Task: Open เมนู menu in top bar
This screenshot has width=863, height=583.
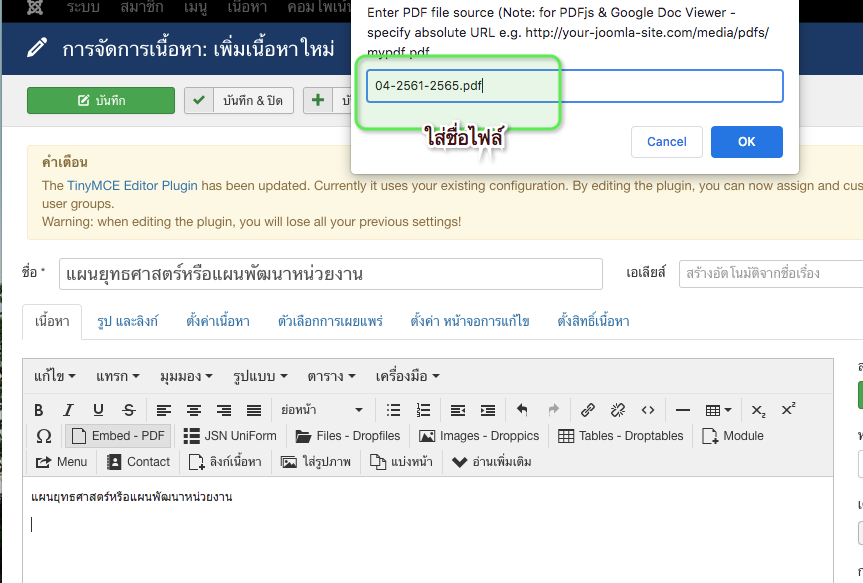Action: 195,7
